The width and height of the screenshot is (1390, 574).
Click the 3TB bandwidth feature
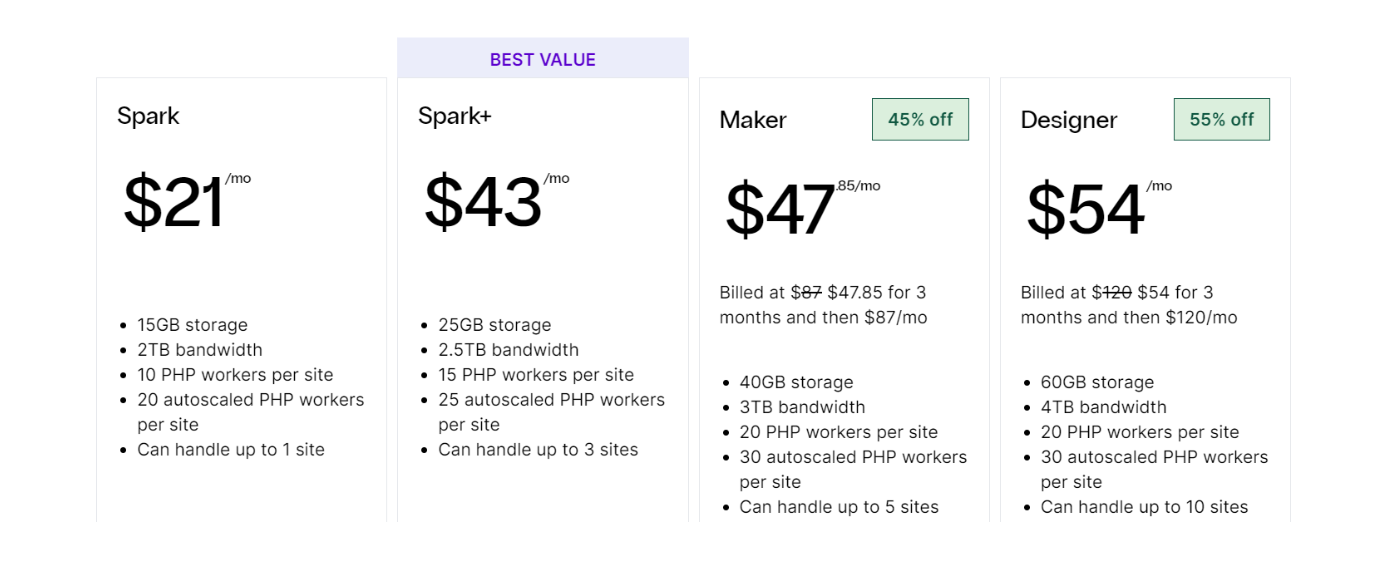(802, 407)
